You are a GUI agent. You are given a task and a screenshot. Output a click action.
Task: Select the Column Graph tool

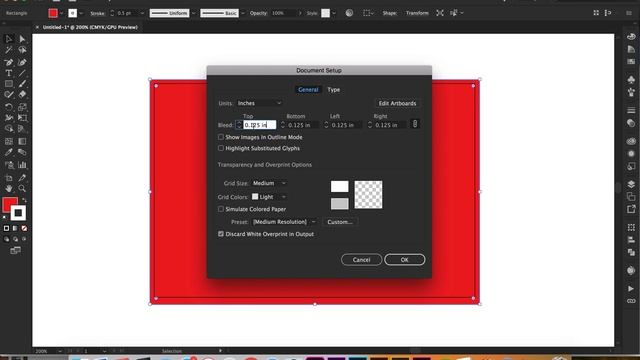pos(22,165)
